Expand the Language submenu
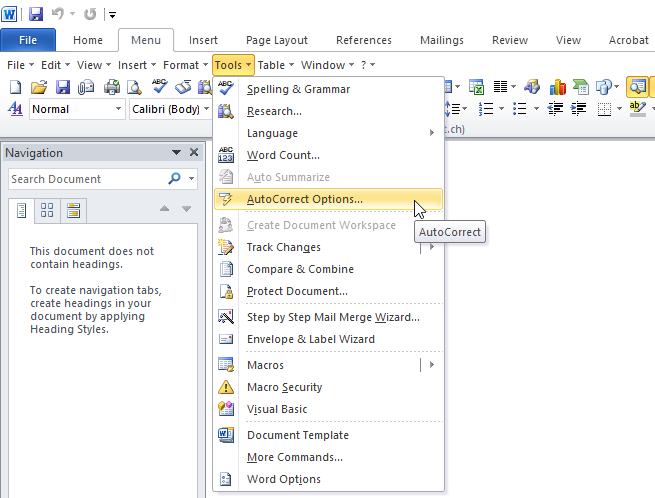Image resolution: width=655 pixels, height=498 pixels. click(x=328, y=133)
